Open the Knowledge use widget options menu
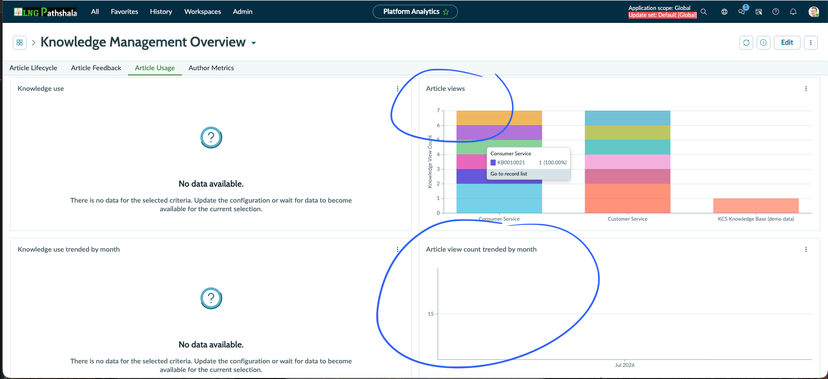 398,89
